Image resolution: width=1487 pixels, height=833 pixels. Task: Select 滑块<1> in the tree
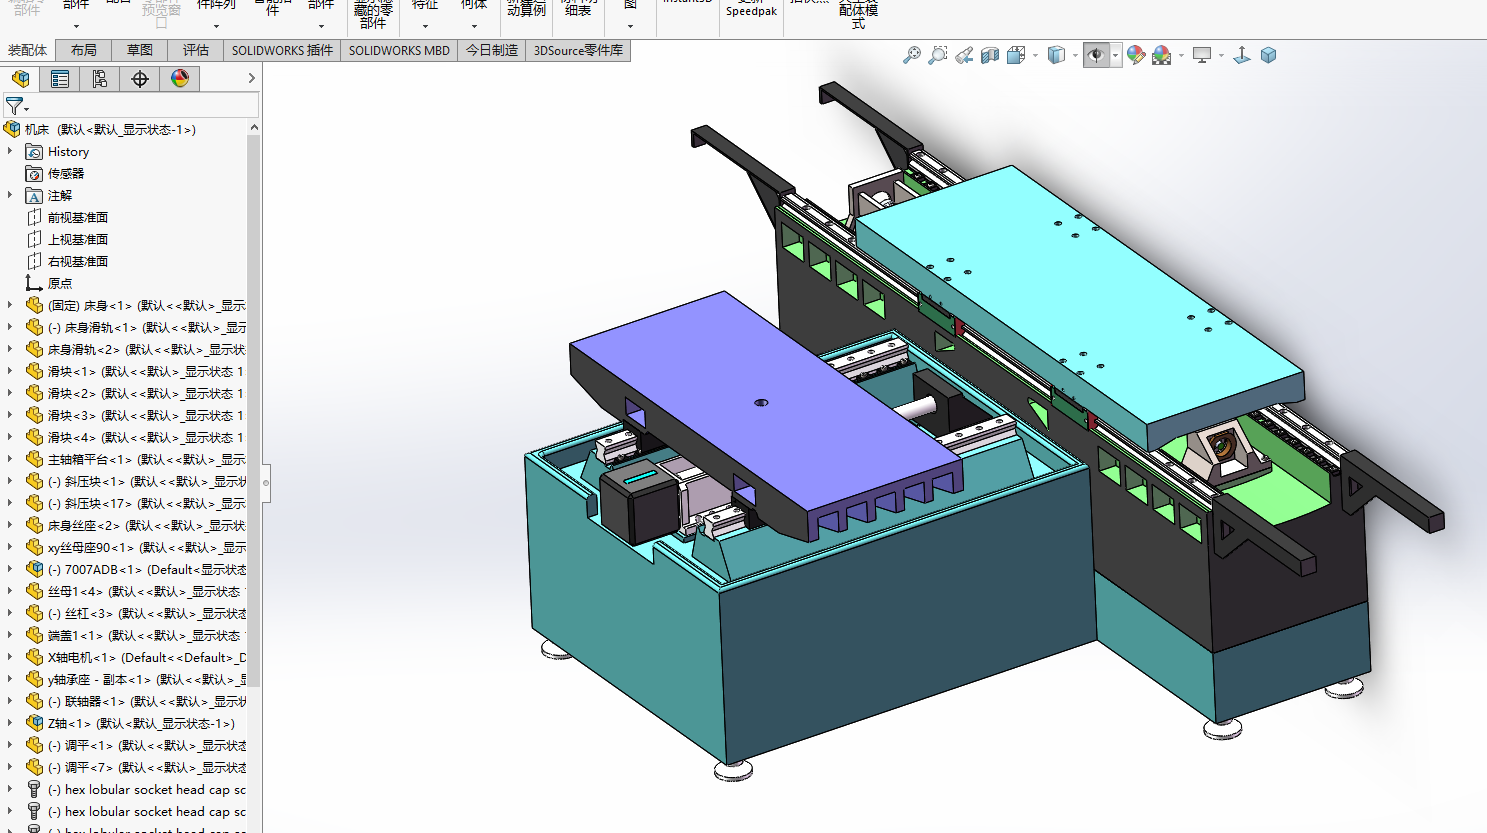pos(146,372)
